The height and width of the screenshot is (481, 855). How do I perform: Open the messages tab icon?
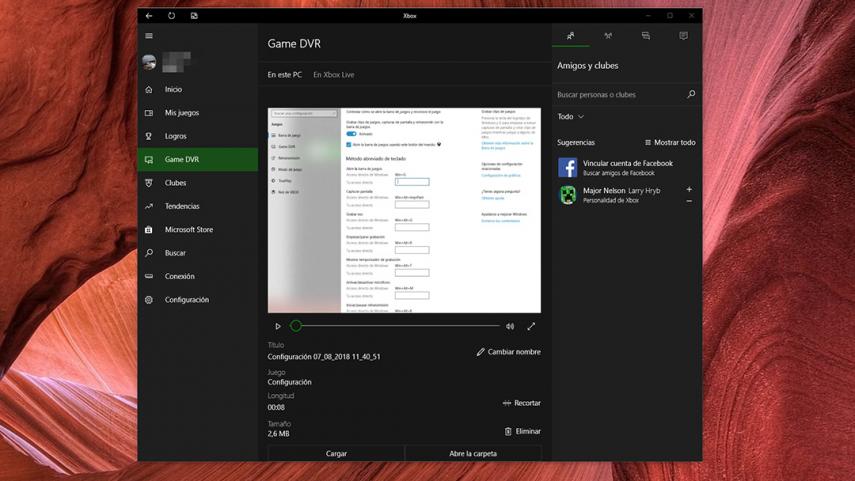(x=646, y=36)
